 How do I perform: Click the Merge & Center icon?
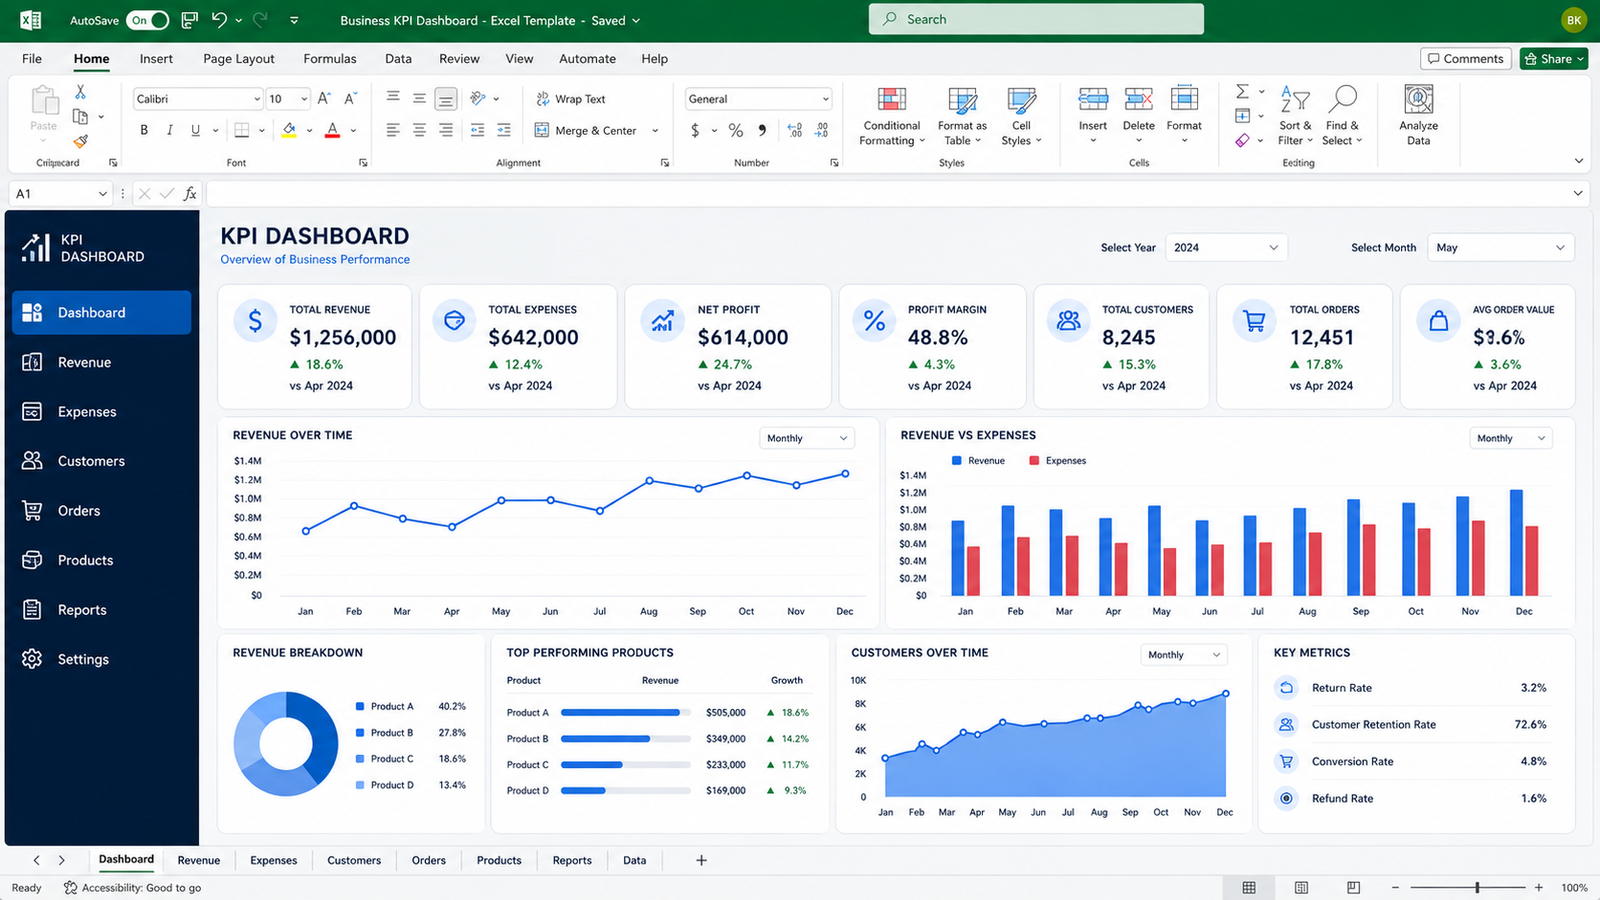[x=542, y=130]
